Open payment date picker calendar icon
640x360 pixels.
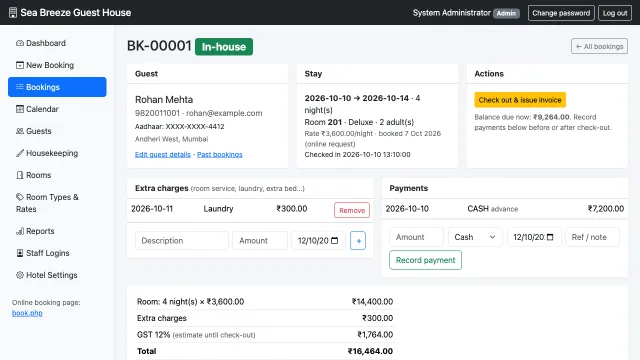pyautogui.click(x=550, y=237)
